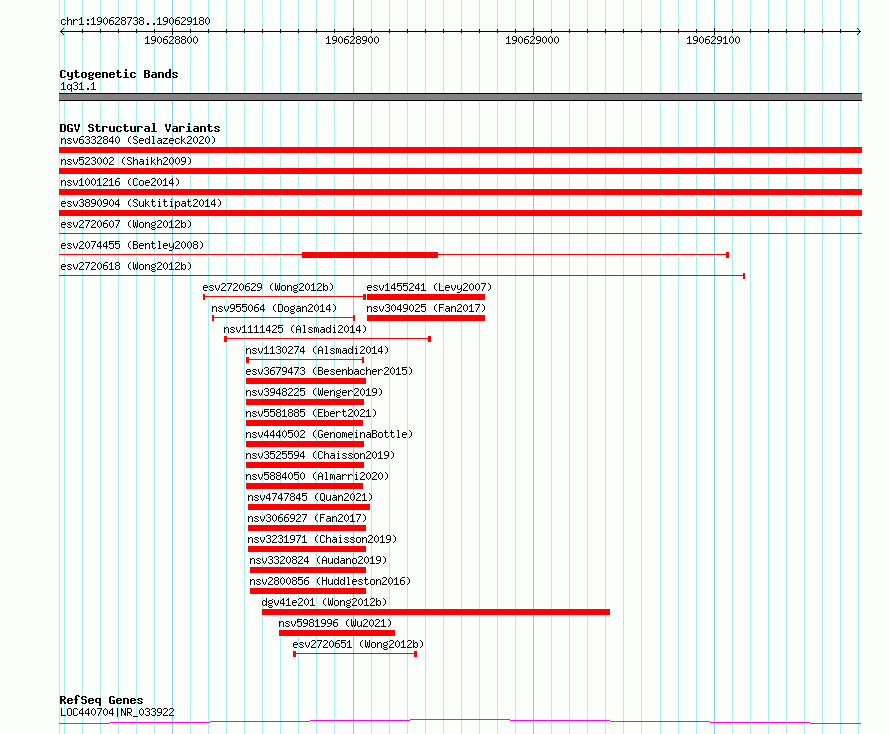Open the first nsv3525594 (Chaisson2019) label
Viewport: 890px width, 734px height.
320,455
